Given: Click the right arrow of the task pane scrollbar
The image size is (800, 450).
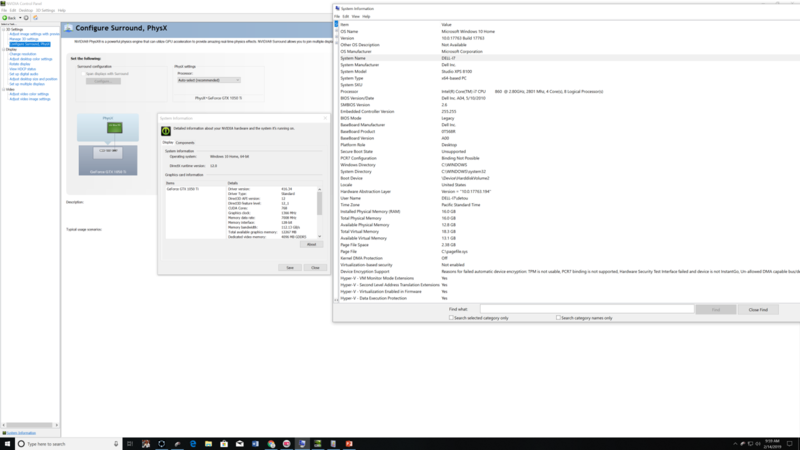Looking at the screenshot, I should [57, 425].
